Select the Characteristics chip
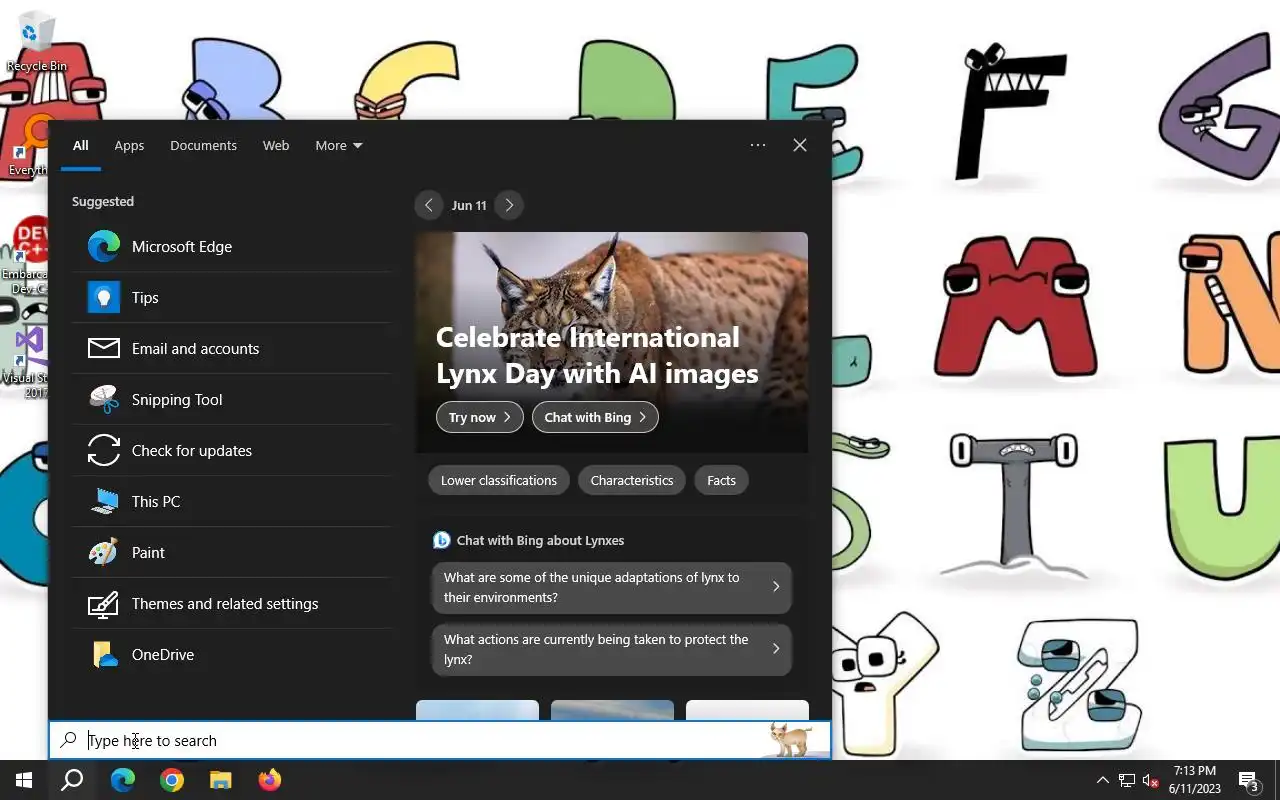The height and width of the screenshot is (800, 1280). coord(632,480)
